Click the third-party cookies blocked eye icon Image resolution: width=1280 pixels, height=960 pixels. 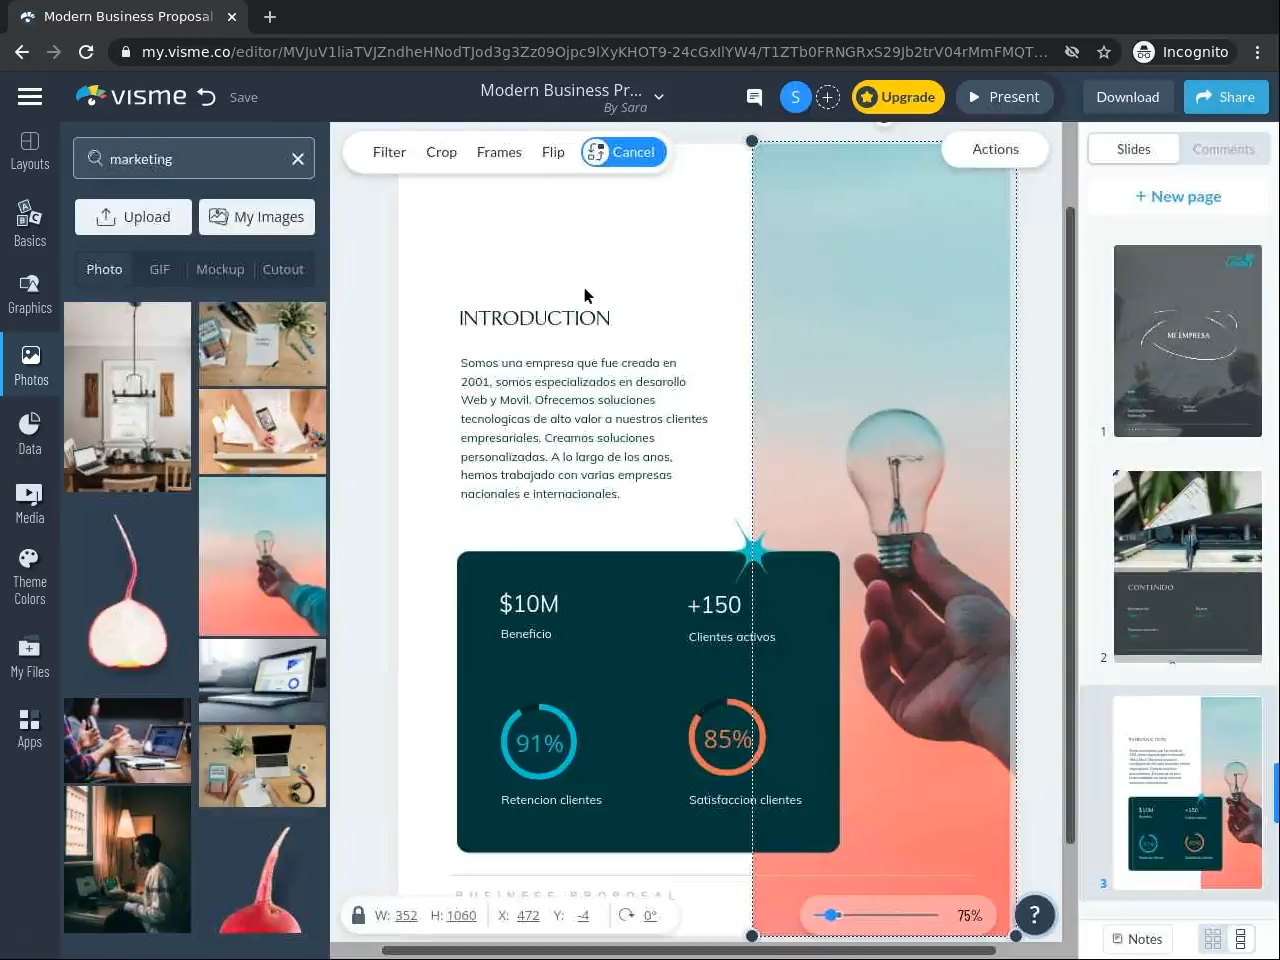coord(1072,52)
